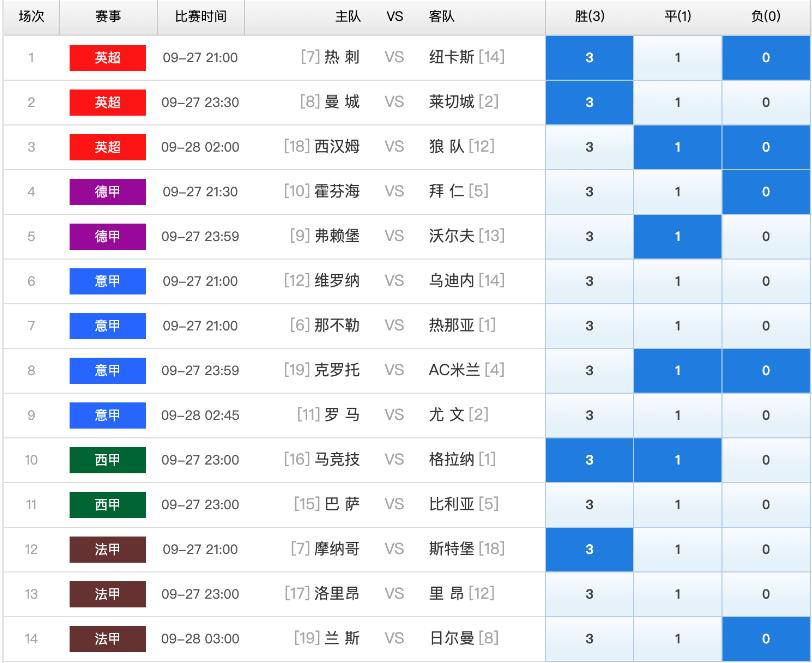The width and height of the screenshot is (812, 663).
Task: Select win (3) for 维罗纳 vs 乌迪内
Action: pos(589,281)
